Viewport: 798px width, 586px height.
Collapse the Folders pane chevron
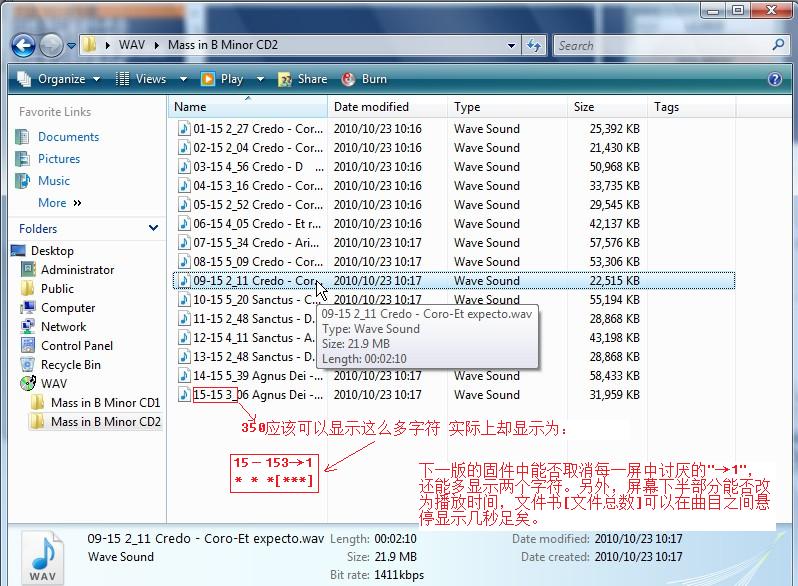pyautogui.click(x=153, y=228)
